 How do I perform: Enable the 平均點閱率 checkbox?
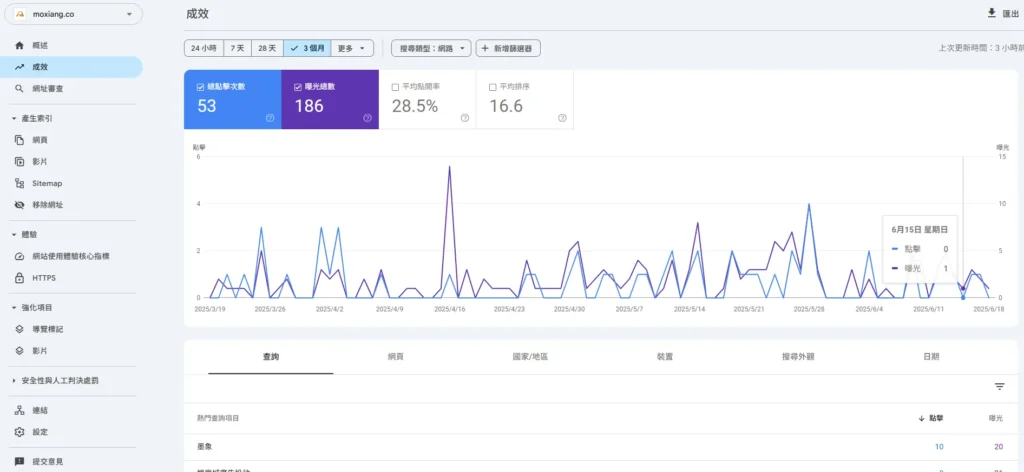click(396, 87)
